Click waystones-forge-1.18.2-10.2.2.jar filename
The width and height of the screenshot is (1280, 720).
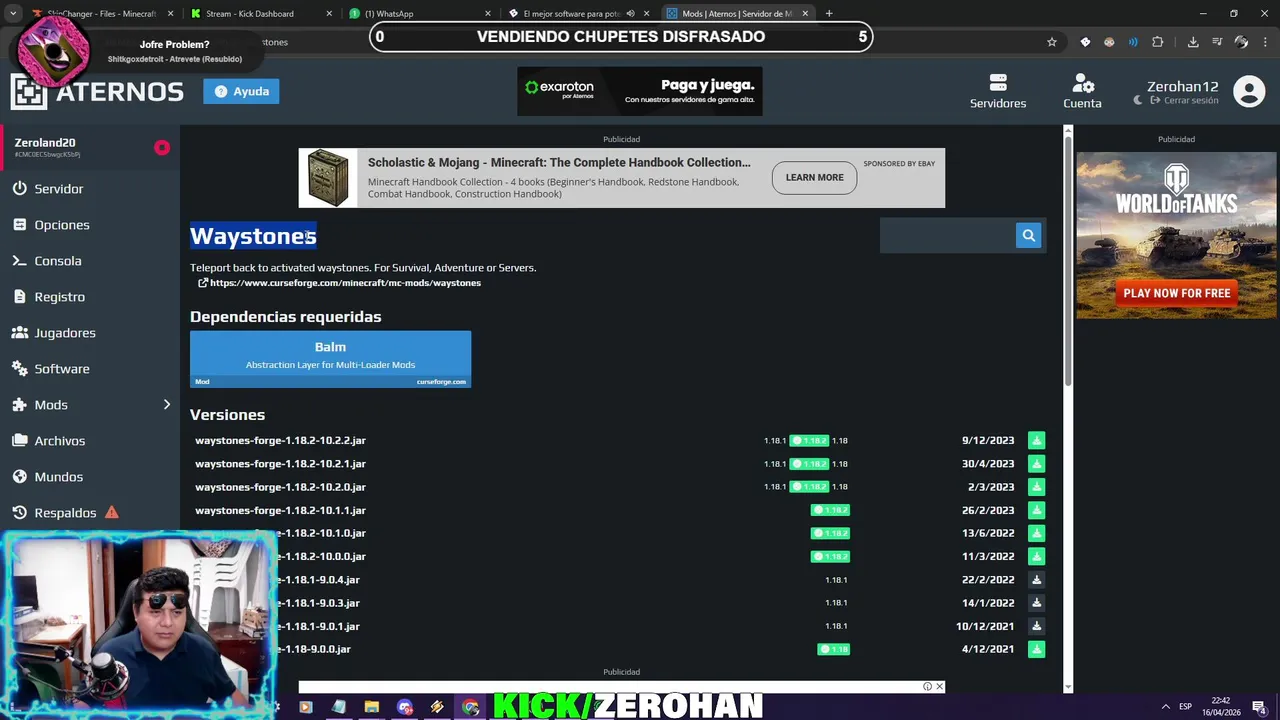point(280,440)
